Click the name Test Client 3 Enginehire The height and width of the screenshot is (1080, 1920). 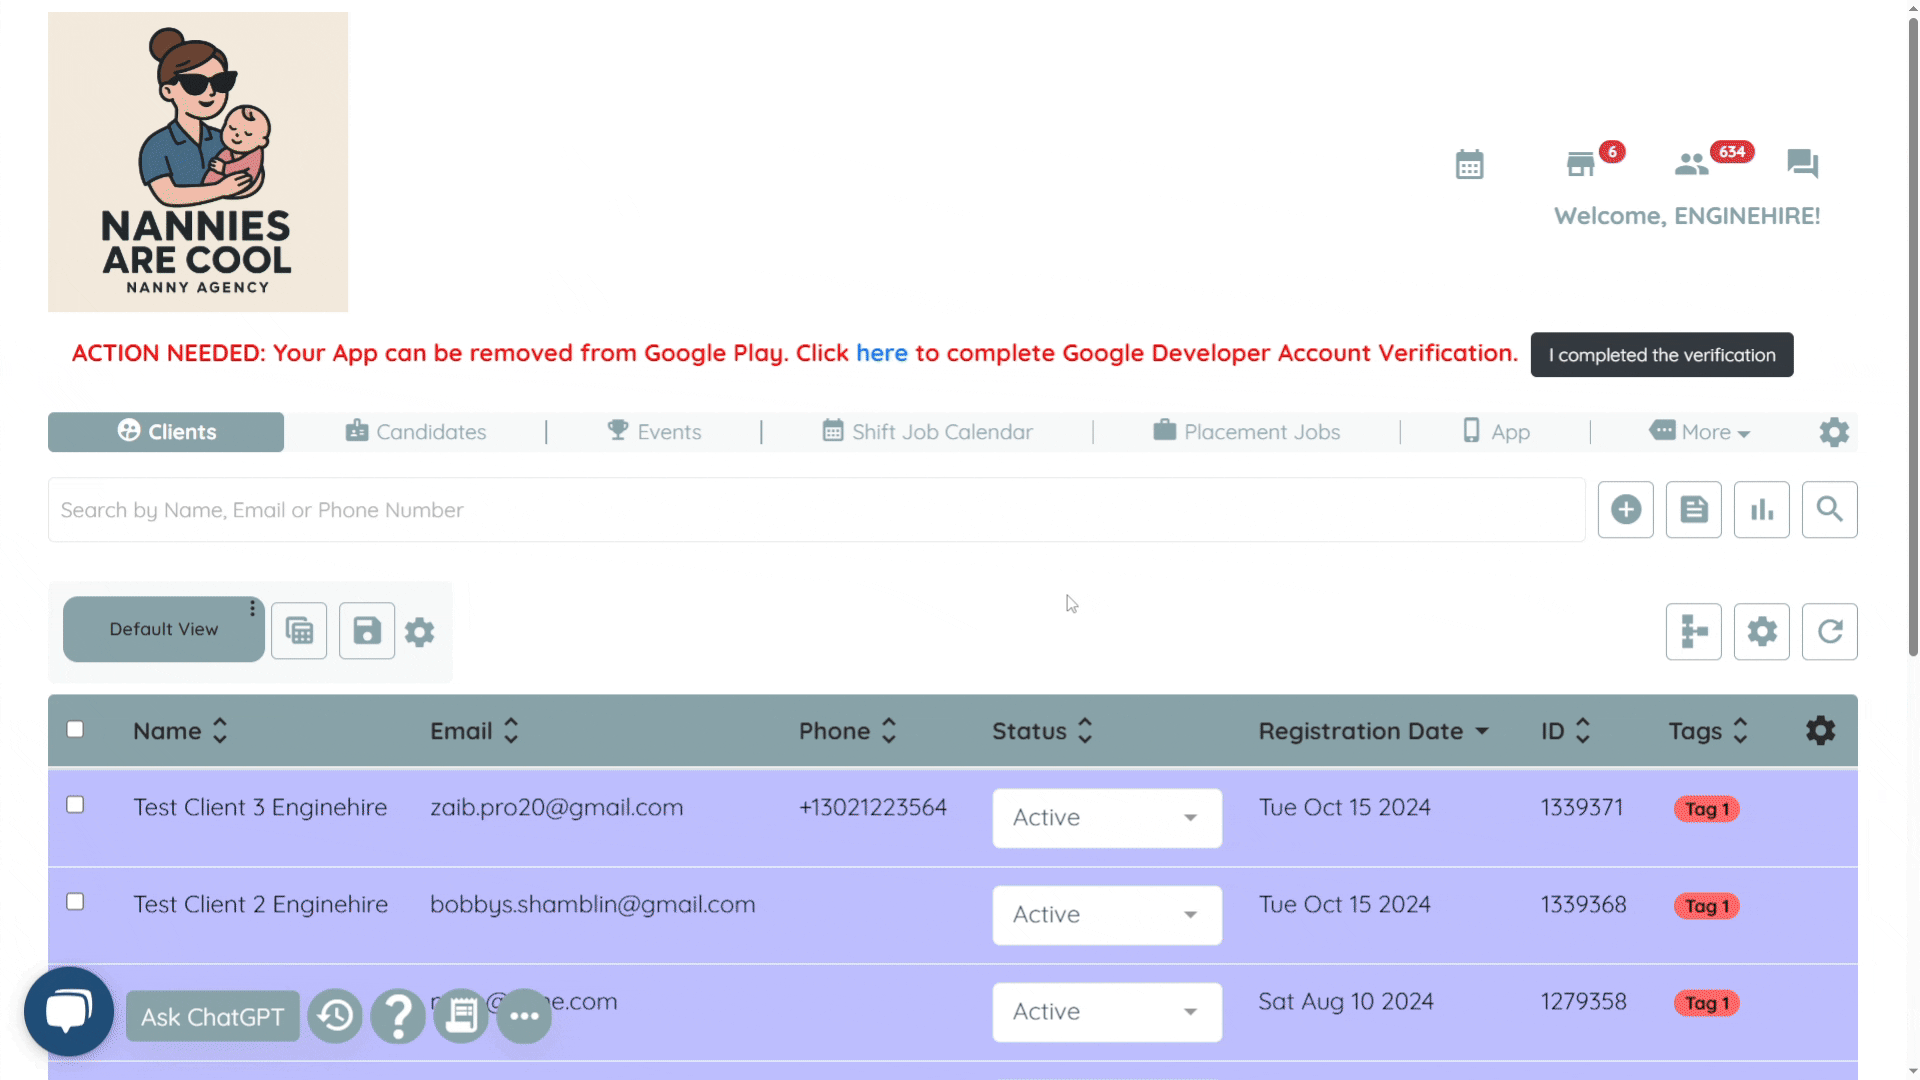[x=260, y=808]
